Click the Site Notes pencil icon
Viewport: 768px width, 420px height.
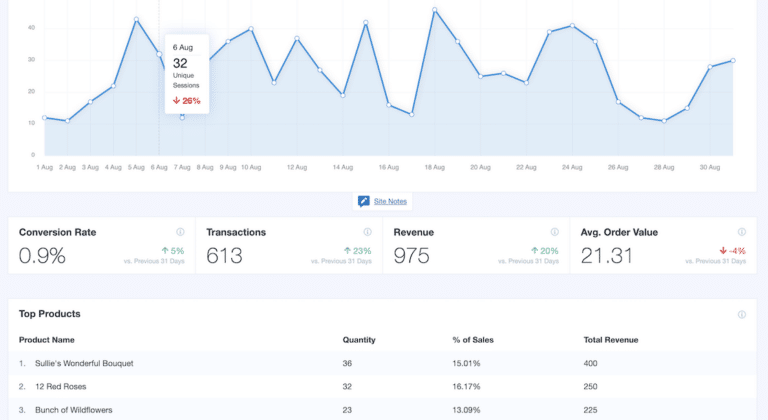pos(363,201)
